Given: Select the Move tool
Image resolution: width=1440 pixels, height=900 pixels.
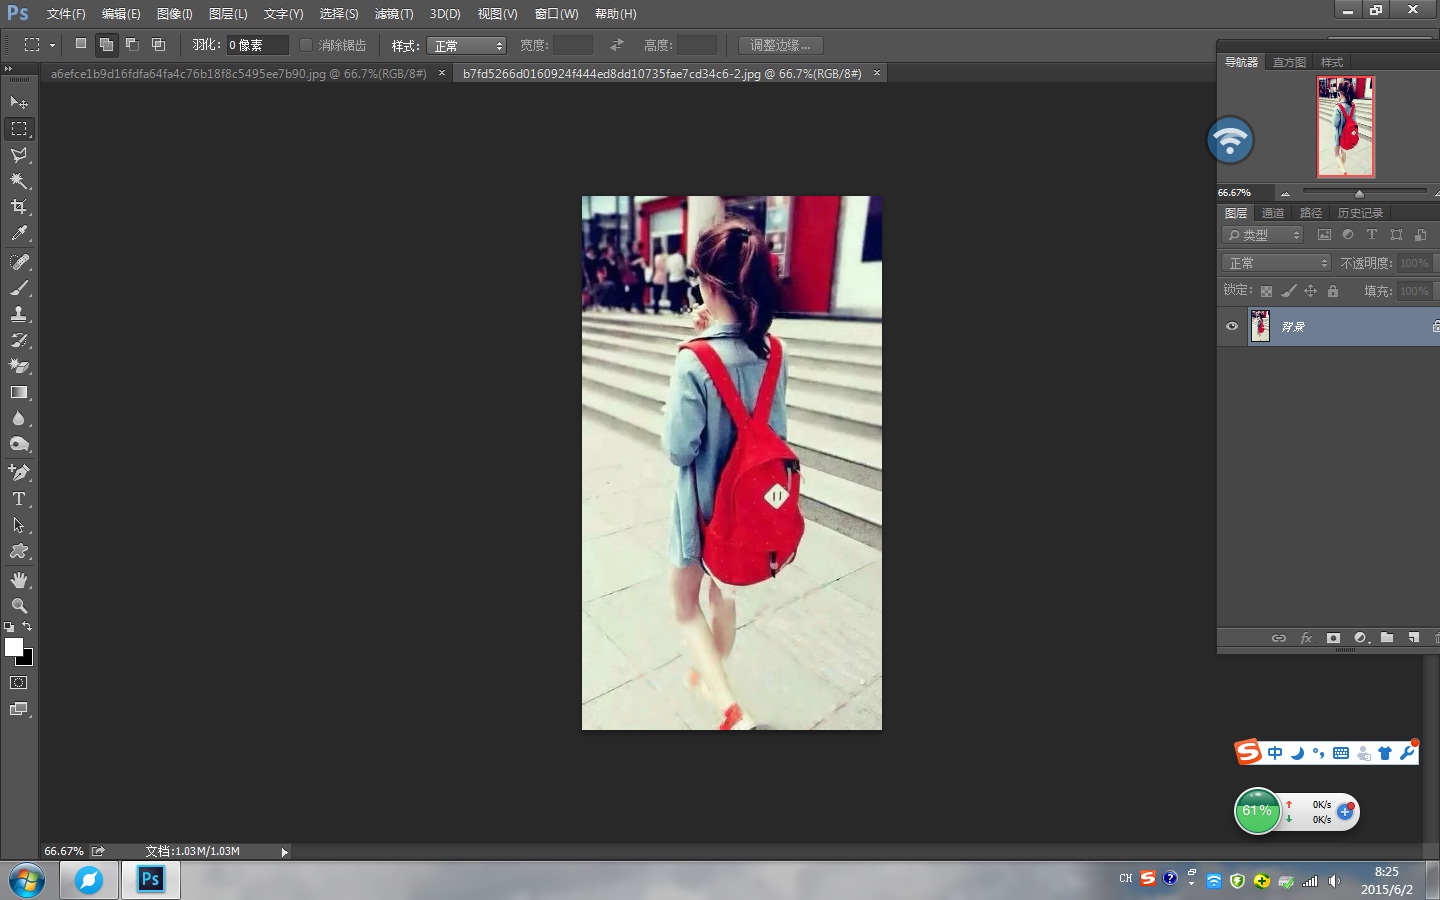Looking at the screenshot, I should [x=19, y=102].
